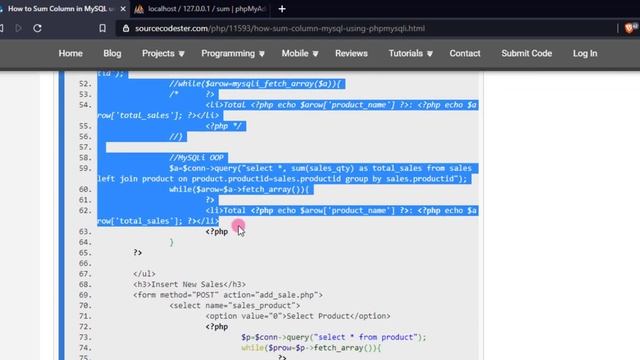Click the Submit Code link

tap(527, 53)
